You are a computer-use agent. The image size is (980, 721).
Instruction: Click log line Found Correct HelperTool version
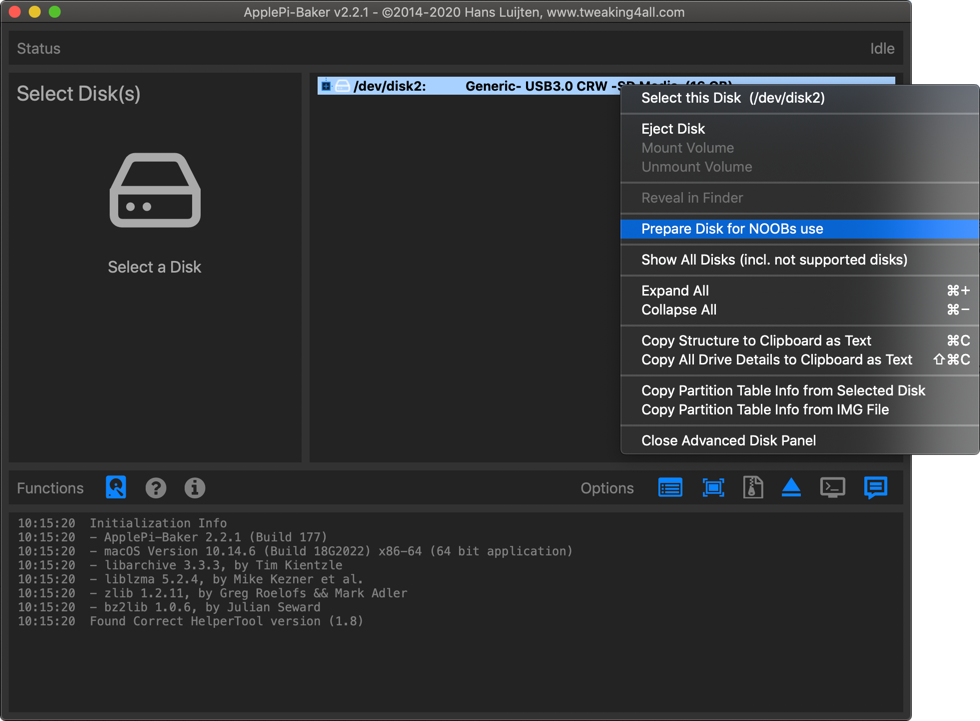(x=226, y=621)
